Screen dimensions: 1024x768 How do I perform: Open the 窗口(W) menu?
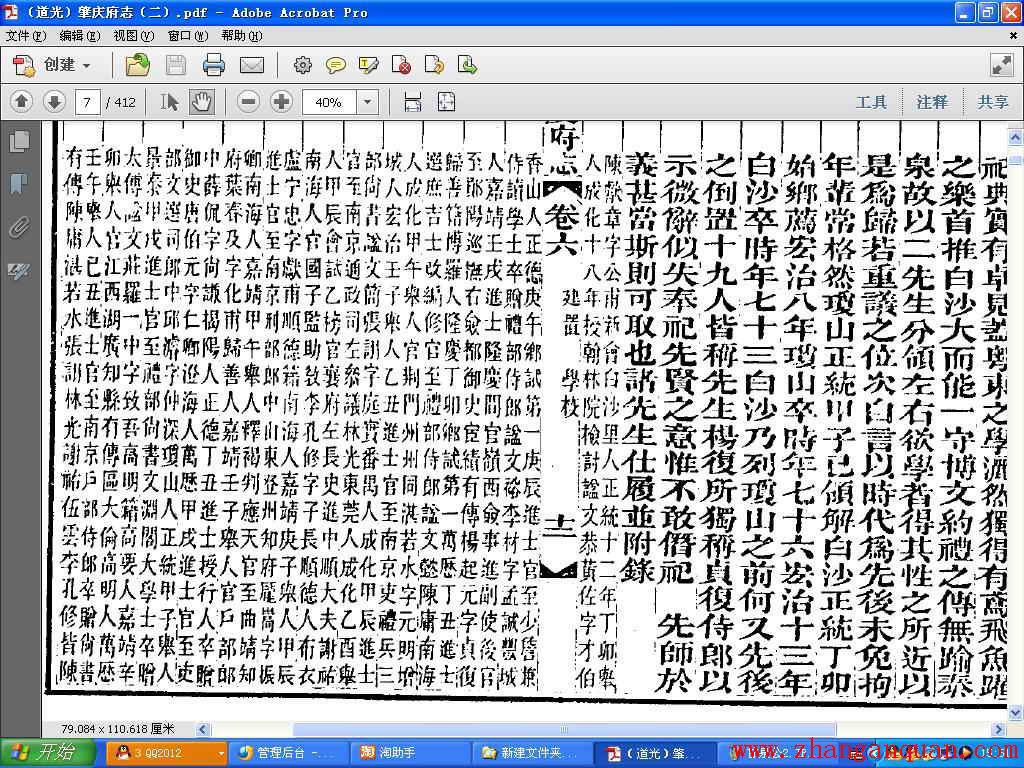pyautogui.click(x=188, y=36)
